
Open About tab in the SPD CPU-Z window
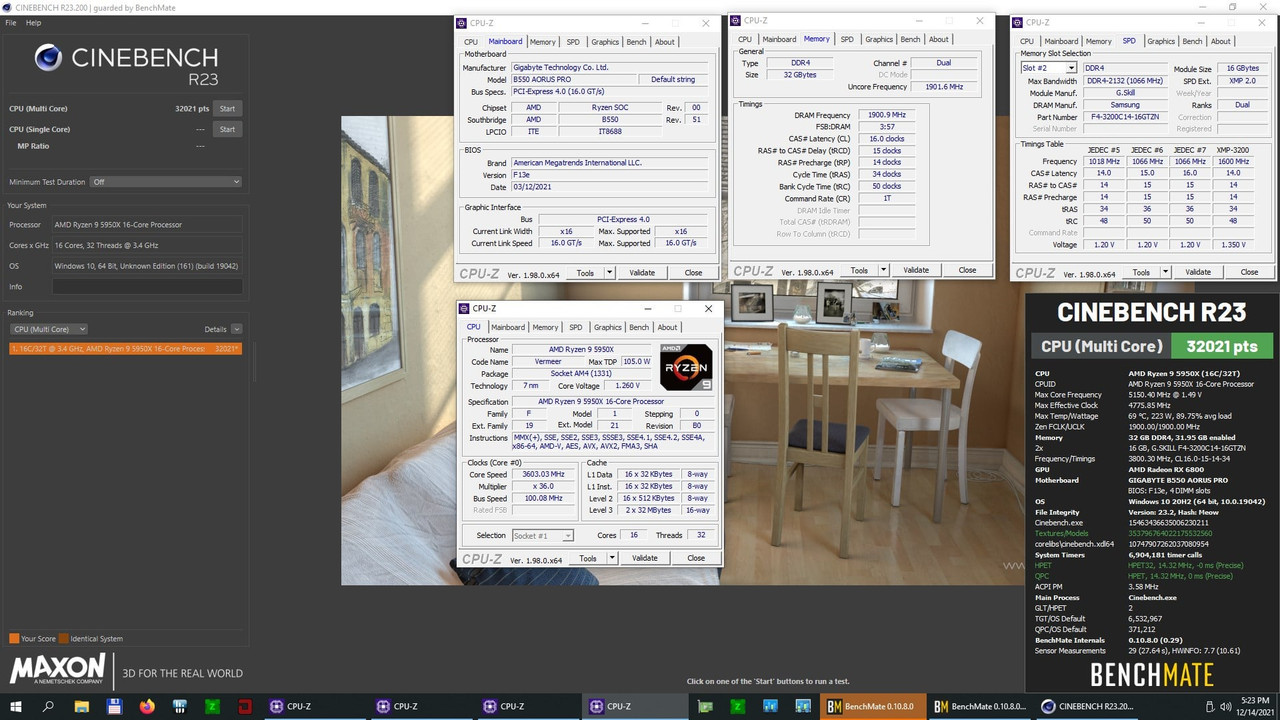click(1221, 42)
